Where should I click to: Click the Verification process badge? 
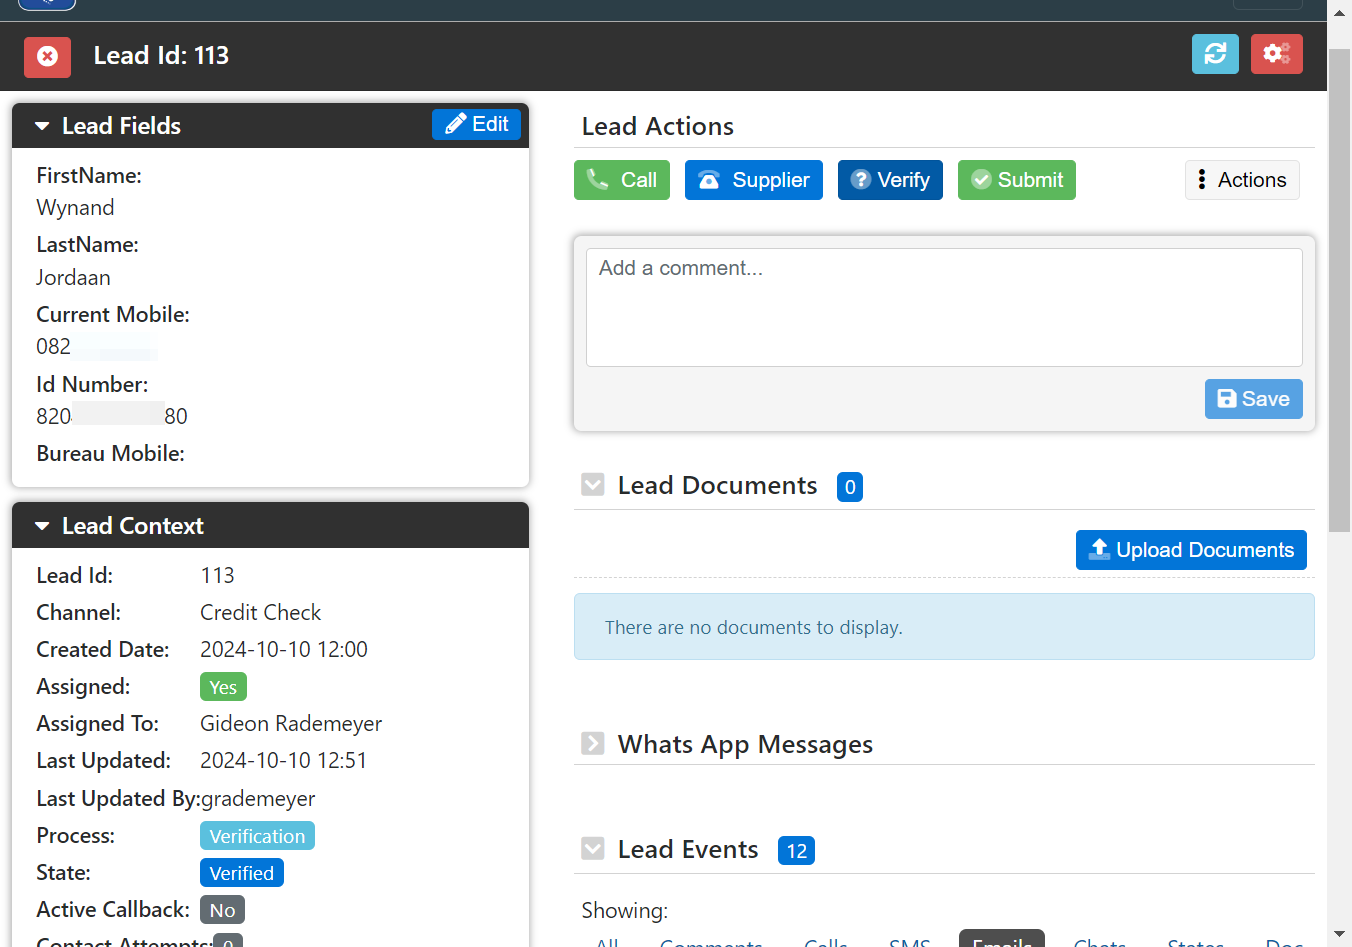coord(257,836)
